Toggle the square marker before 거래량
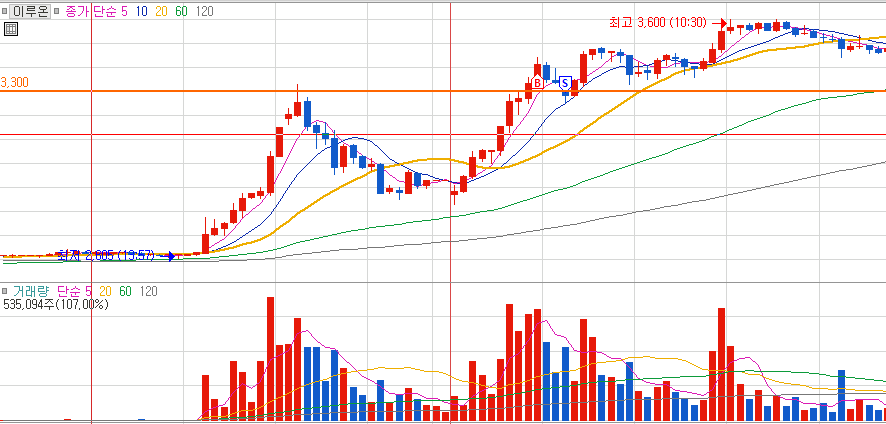 (5, 292)
